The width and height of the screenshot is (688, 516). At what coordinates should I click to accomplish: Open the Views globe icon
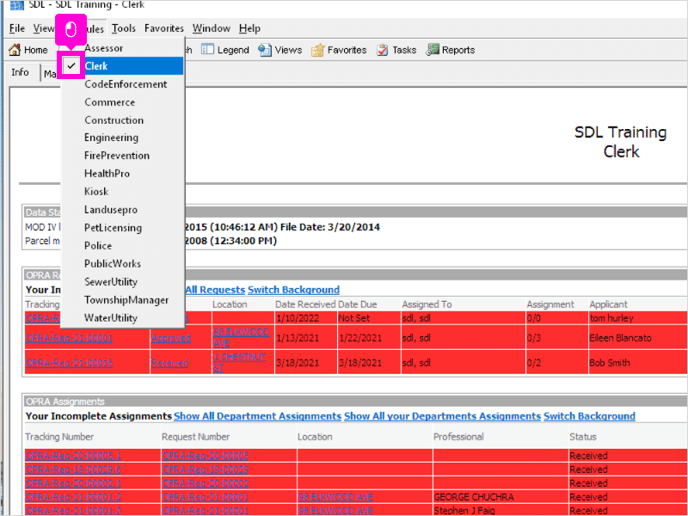(x=265, y=50)
